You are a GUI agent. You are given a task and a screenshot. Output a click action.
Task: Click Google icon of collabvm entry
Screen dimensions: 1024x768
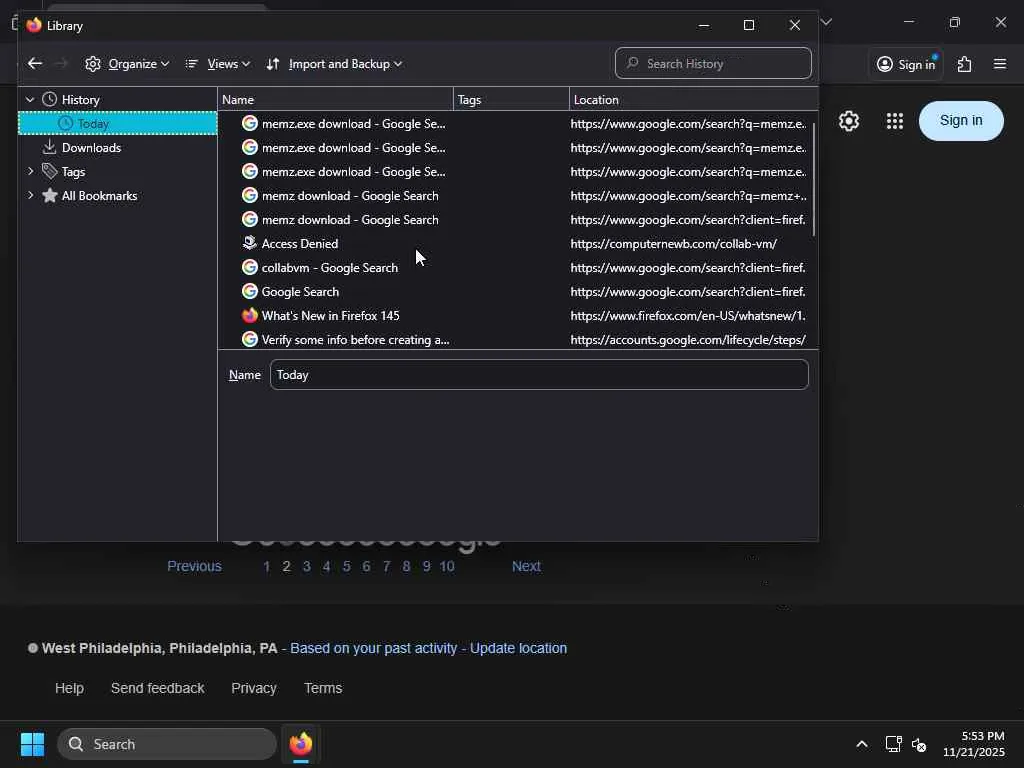(249, 267)
